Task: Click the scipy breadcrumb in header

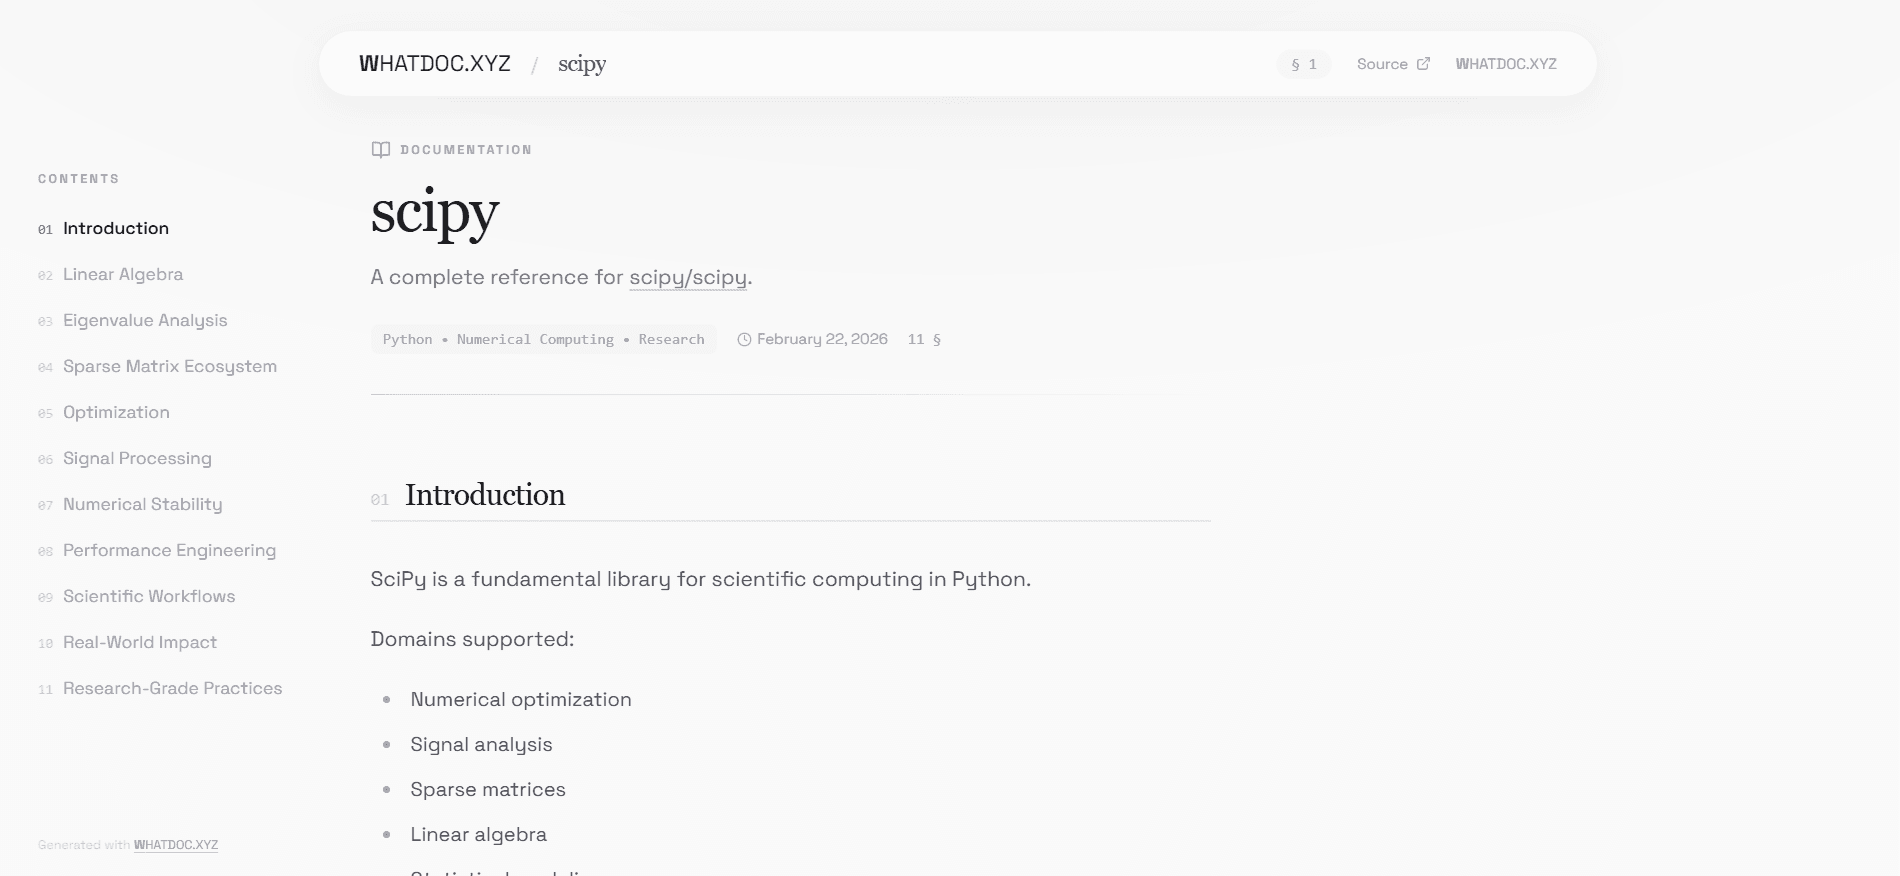Action: point(582,64)
